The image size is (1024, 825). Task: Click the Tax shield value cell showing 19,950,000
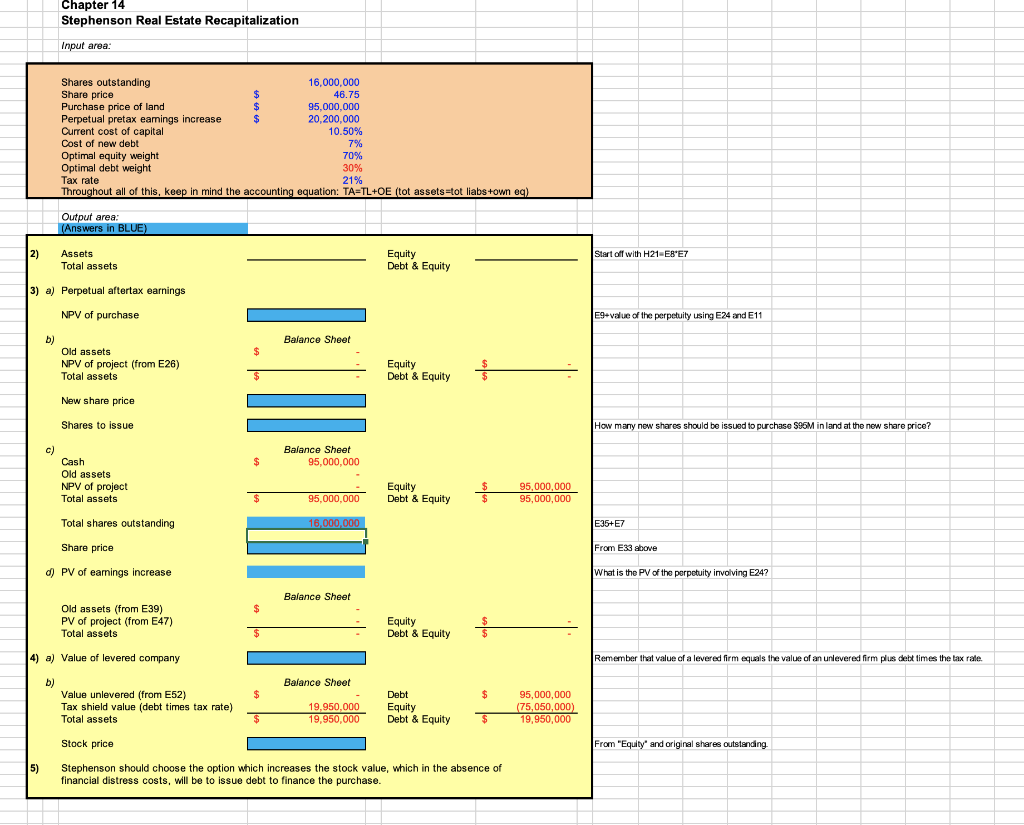coord(332,707)
